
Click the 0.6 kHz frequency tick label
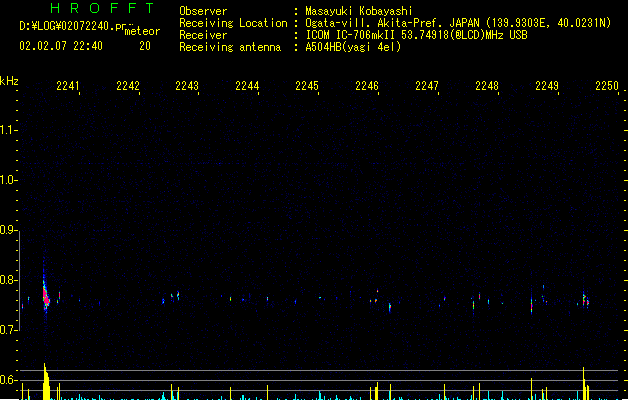coord(8,380)
